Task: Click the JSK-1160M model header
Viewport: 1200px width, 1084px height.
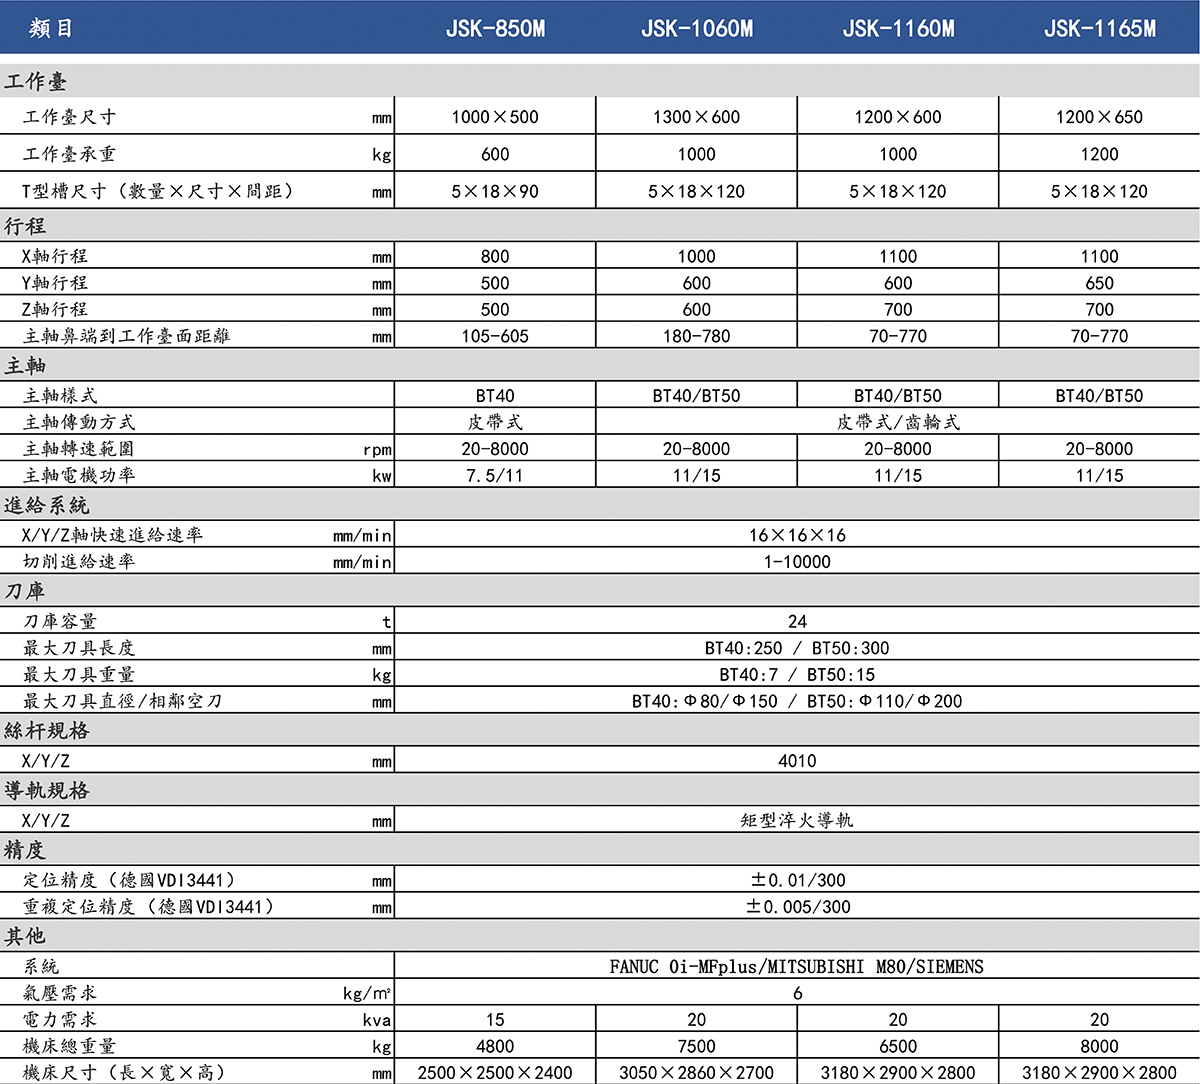Action: (x=898, y=29)
